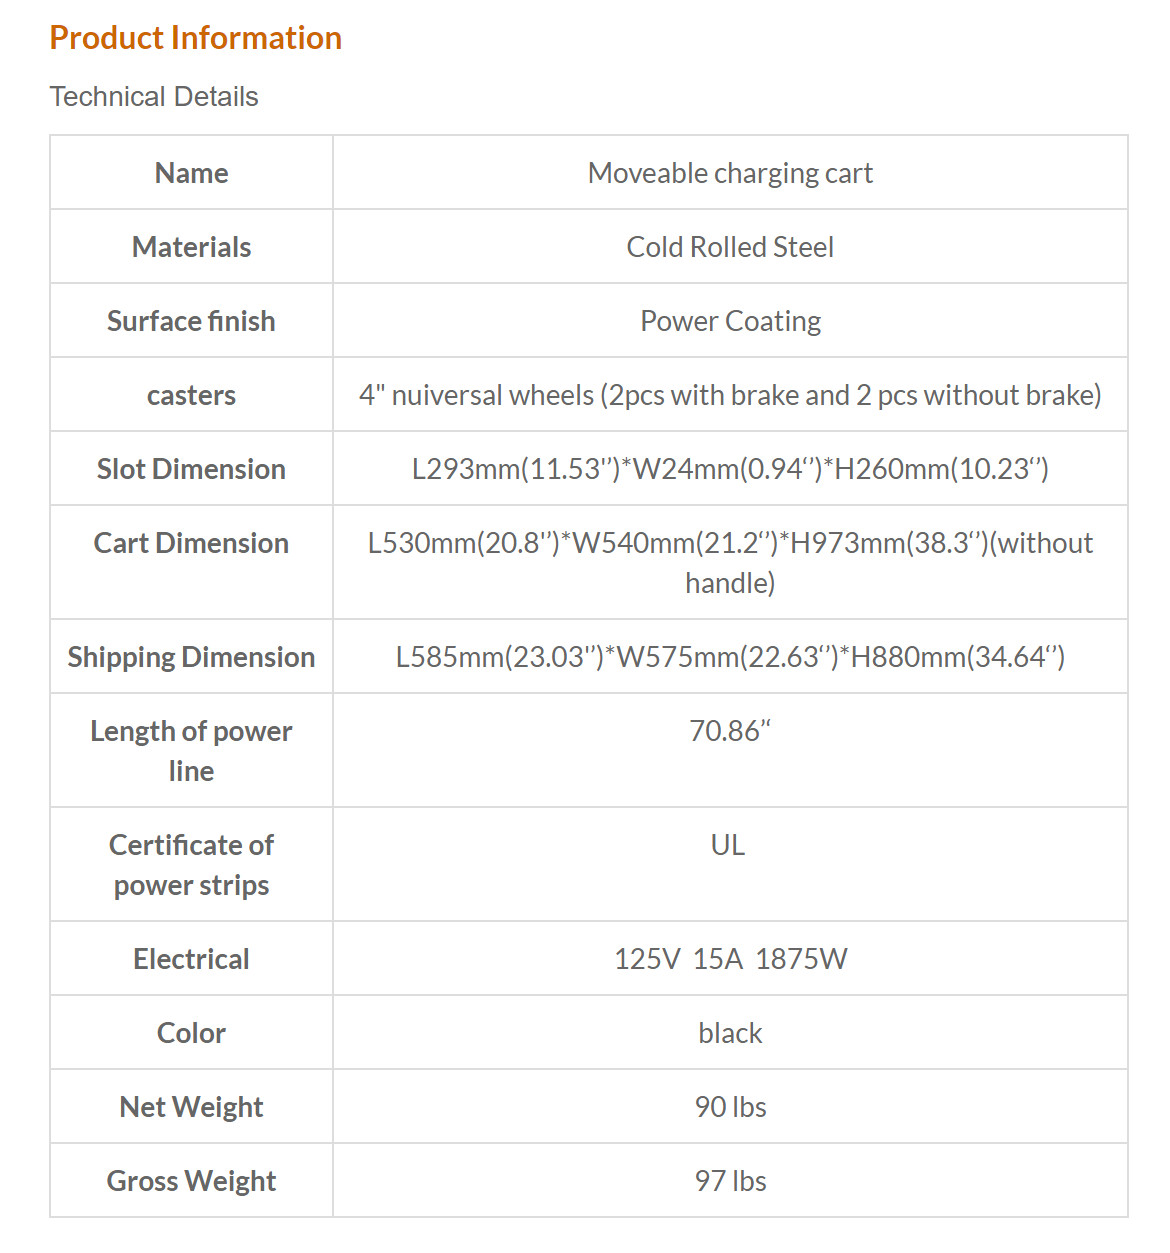This screenshot has height=1253, width=1170.
Task: Select the Technical Details subtitle text
Action: coord(154,96)
